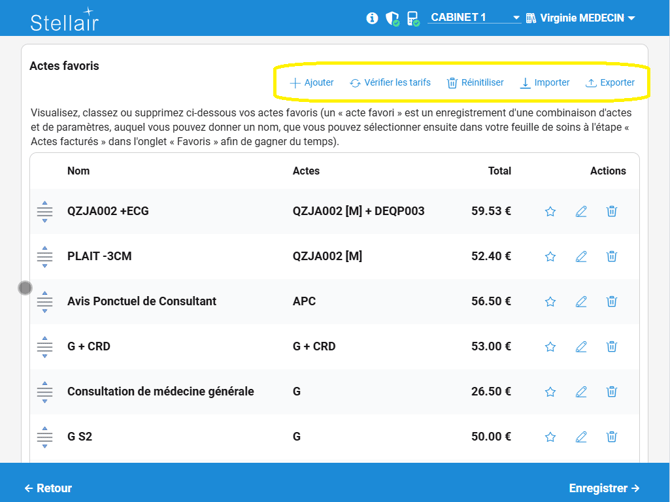
Task: Toggle star for G + CRD row
Action: pyautogui.click(x=550, y=347)
